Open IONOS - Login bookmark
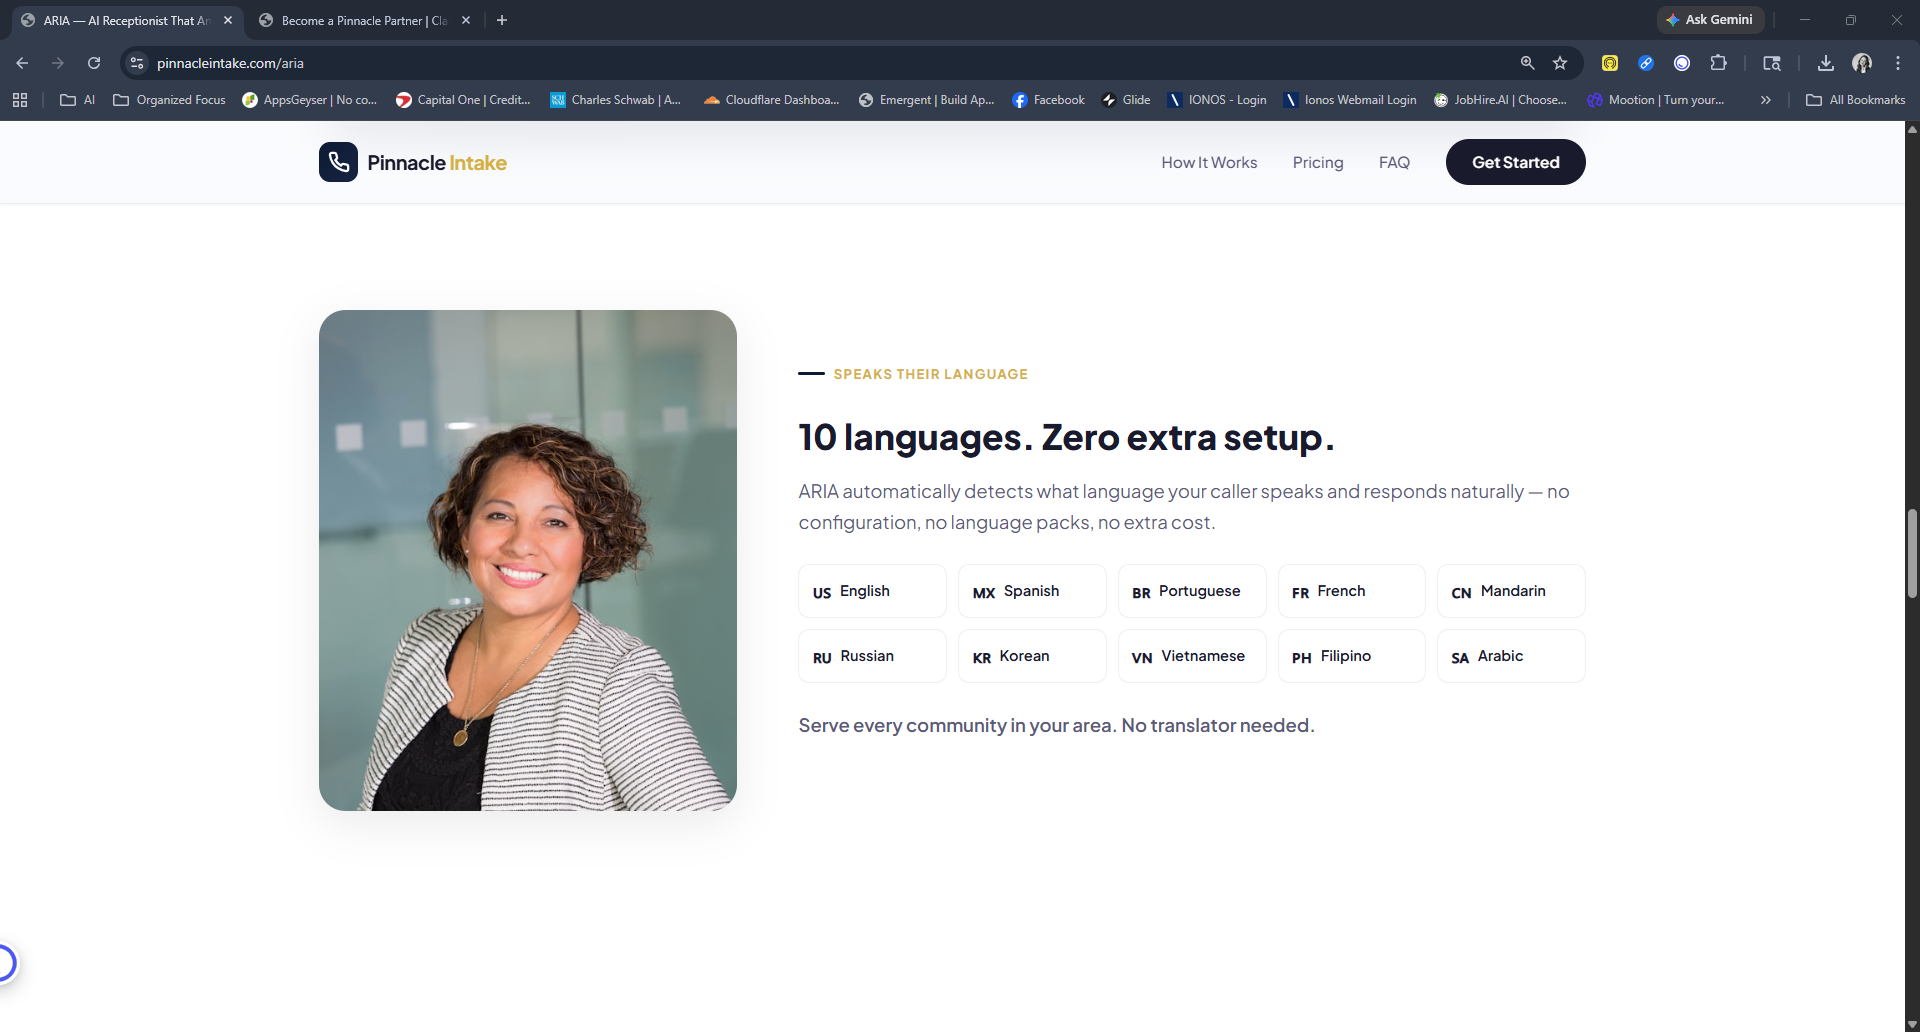This screenshot has height=1032, width=1920. pos(1217,100)
